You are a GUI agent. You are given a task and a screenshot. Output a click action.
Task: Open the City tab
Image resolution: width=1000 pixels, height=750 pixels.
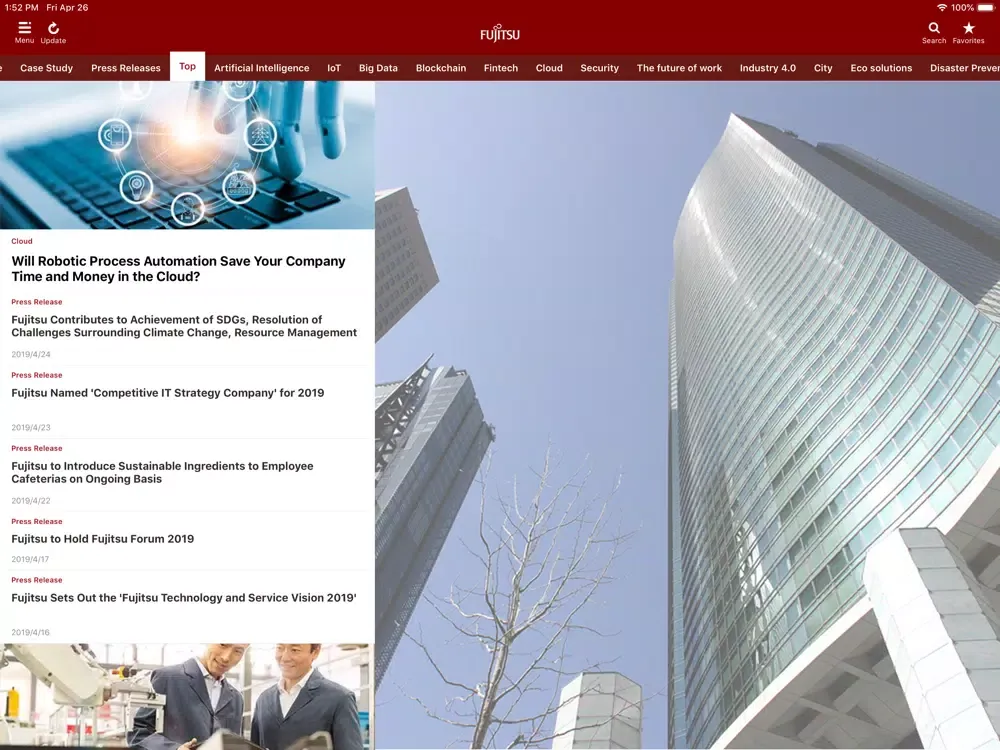[823, 68]
